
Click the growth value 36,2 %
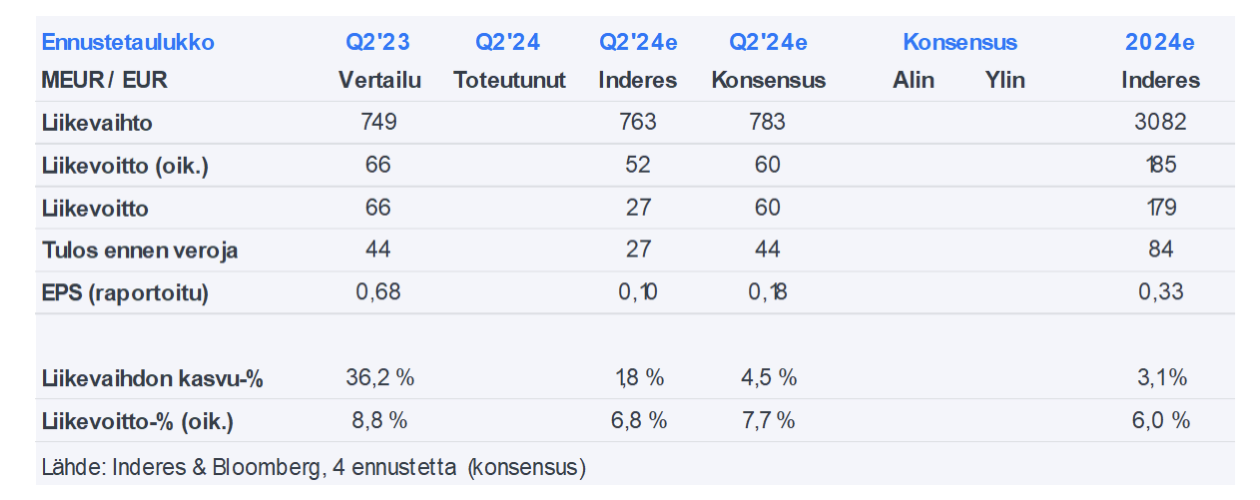(x=379, y=379)
